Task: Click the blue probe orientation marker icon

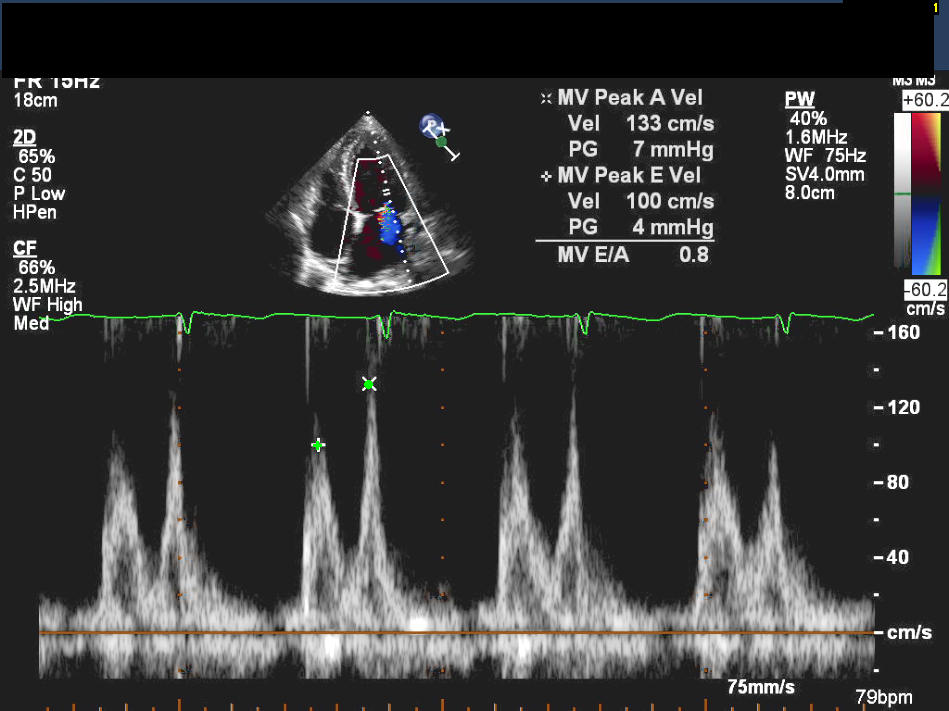Action: click(432, 126)
